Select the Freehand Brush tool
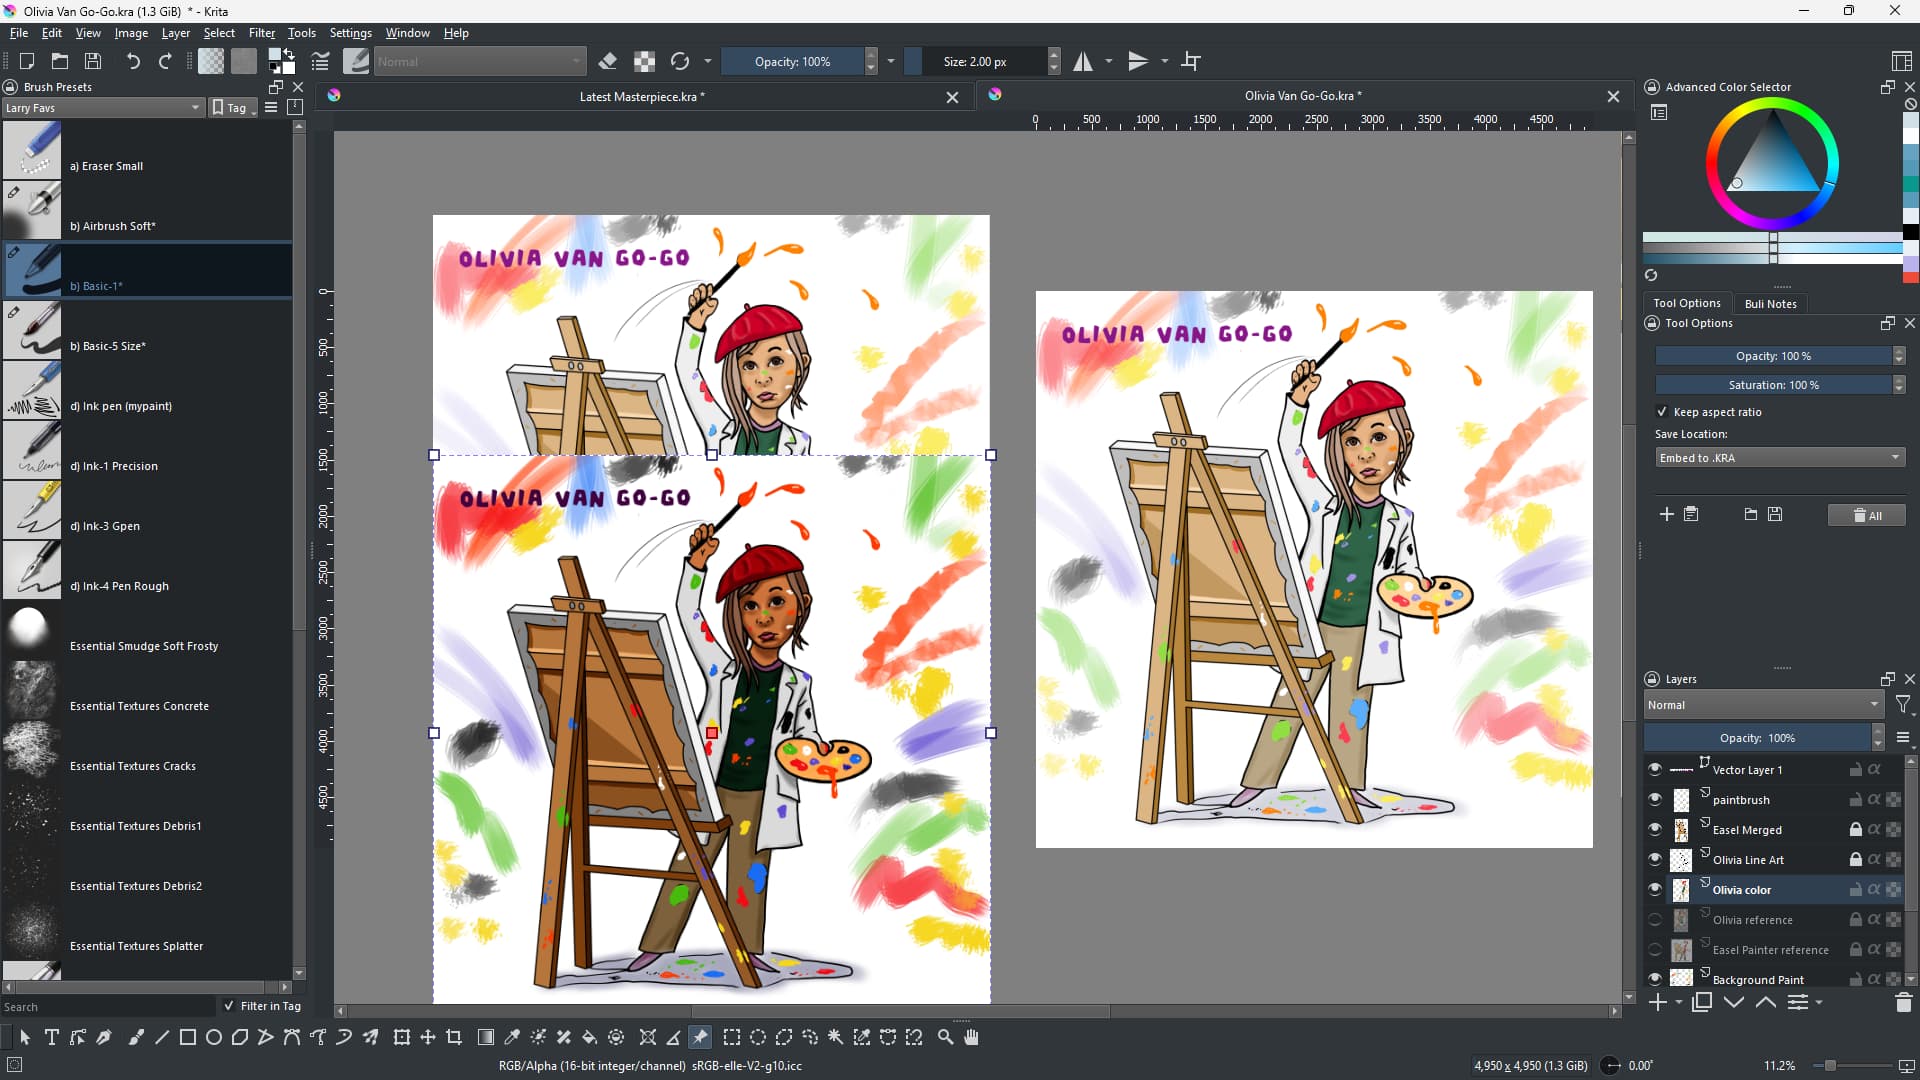 coord(136,1037)
